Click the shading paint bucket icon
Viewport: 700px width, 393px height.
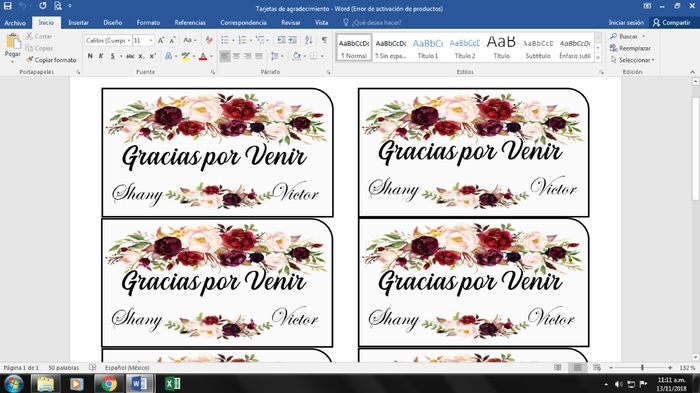click(296, 56)
